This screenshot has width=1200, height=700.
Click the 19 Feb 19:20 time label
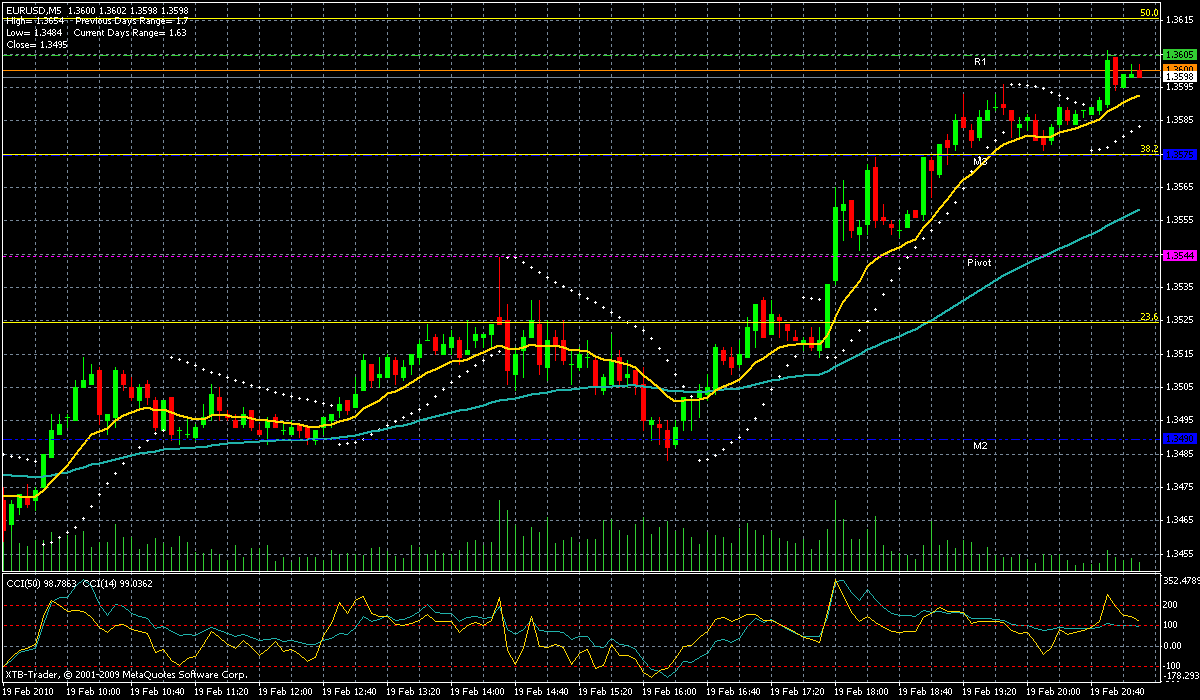coord(990,691)
